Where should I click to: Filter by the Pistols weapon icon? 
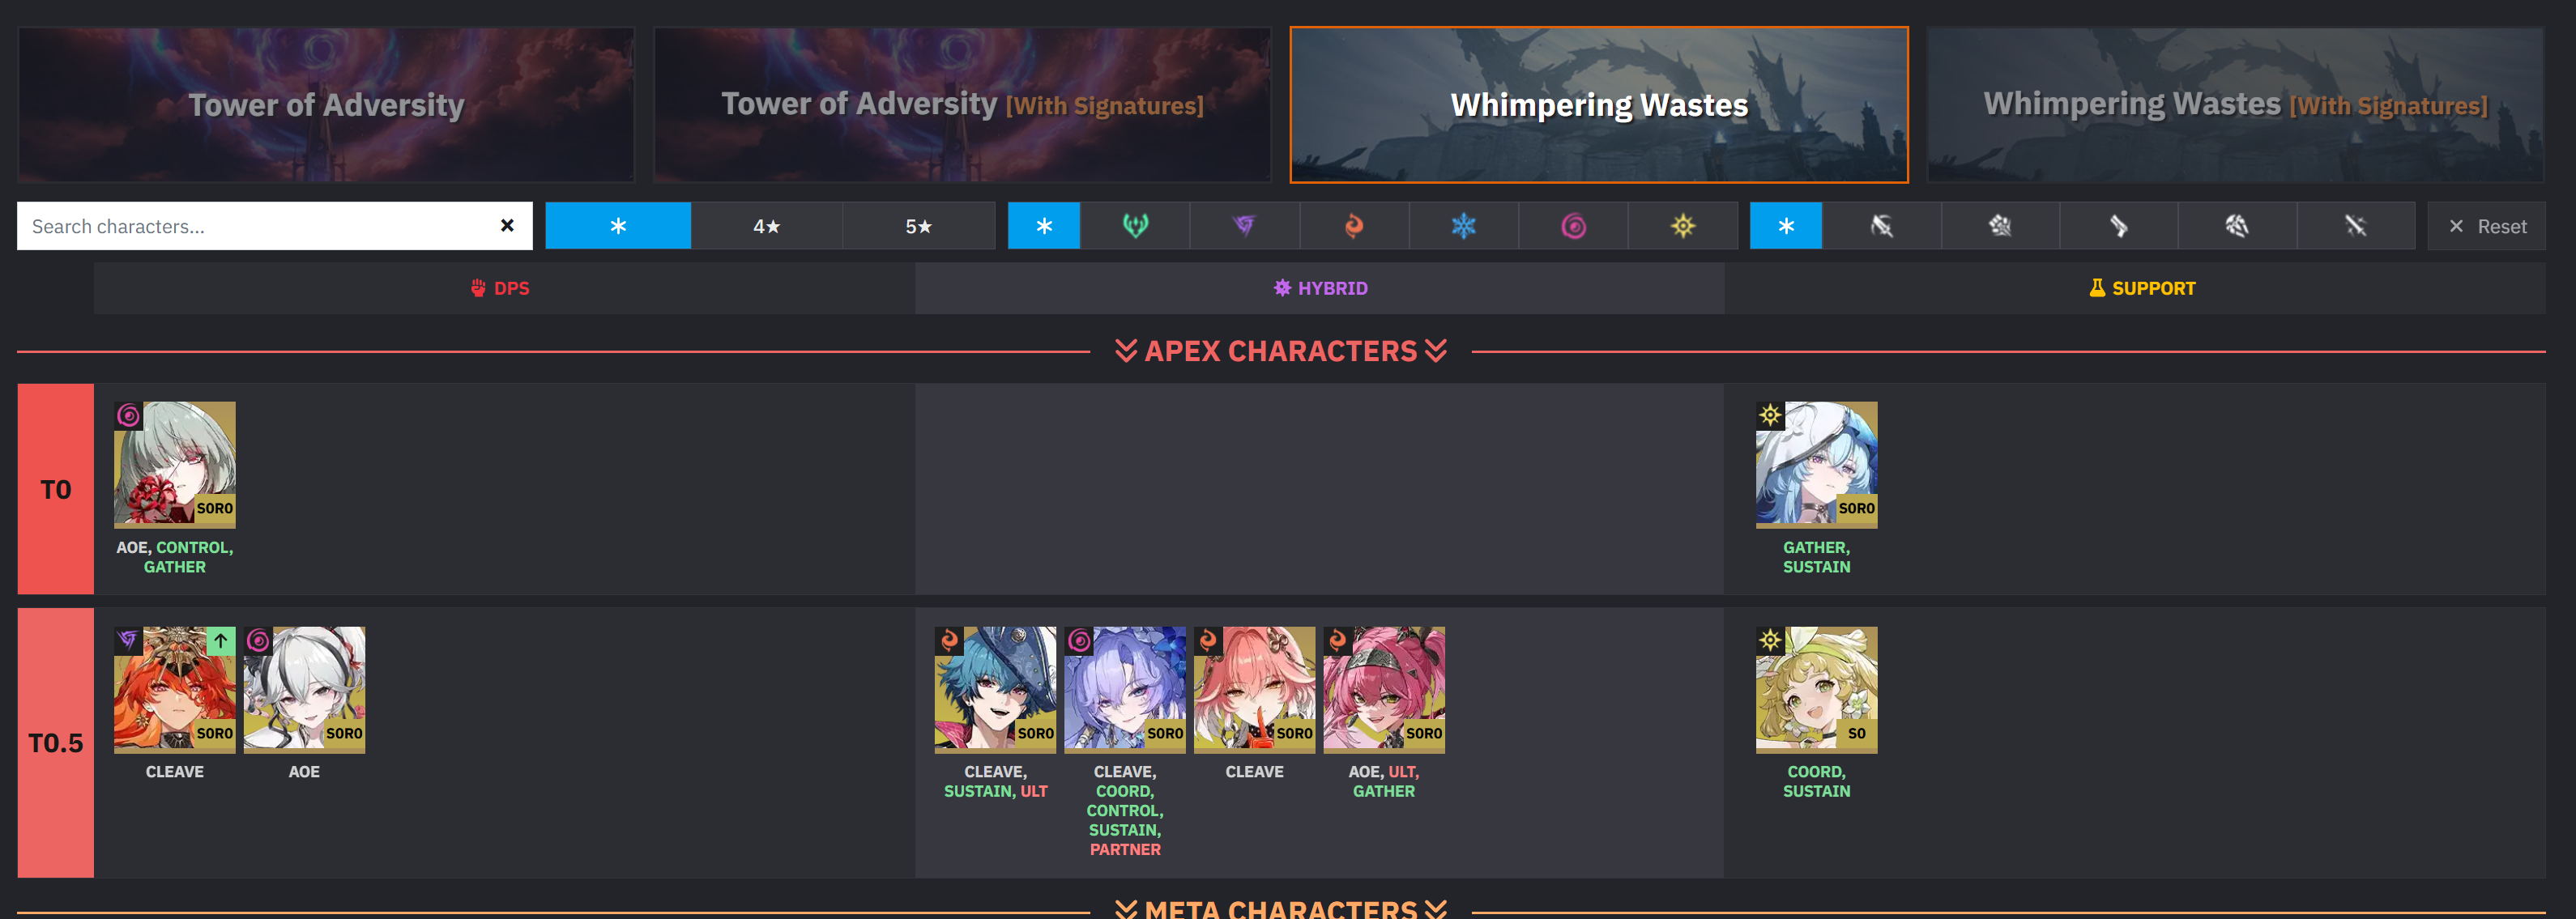click(x=2119, y=226)
